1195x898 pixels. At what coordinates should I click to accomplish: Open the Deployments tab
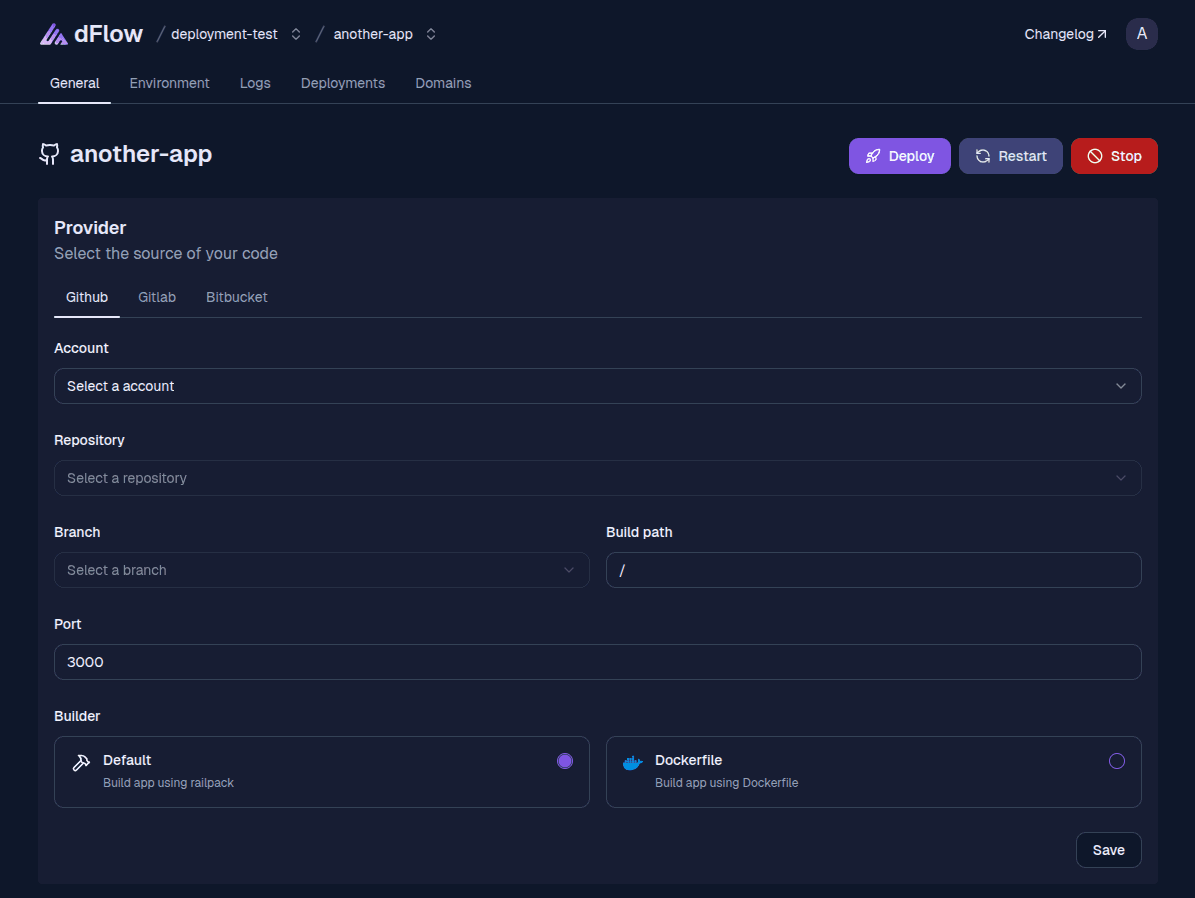tap(342, 83)
